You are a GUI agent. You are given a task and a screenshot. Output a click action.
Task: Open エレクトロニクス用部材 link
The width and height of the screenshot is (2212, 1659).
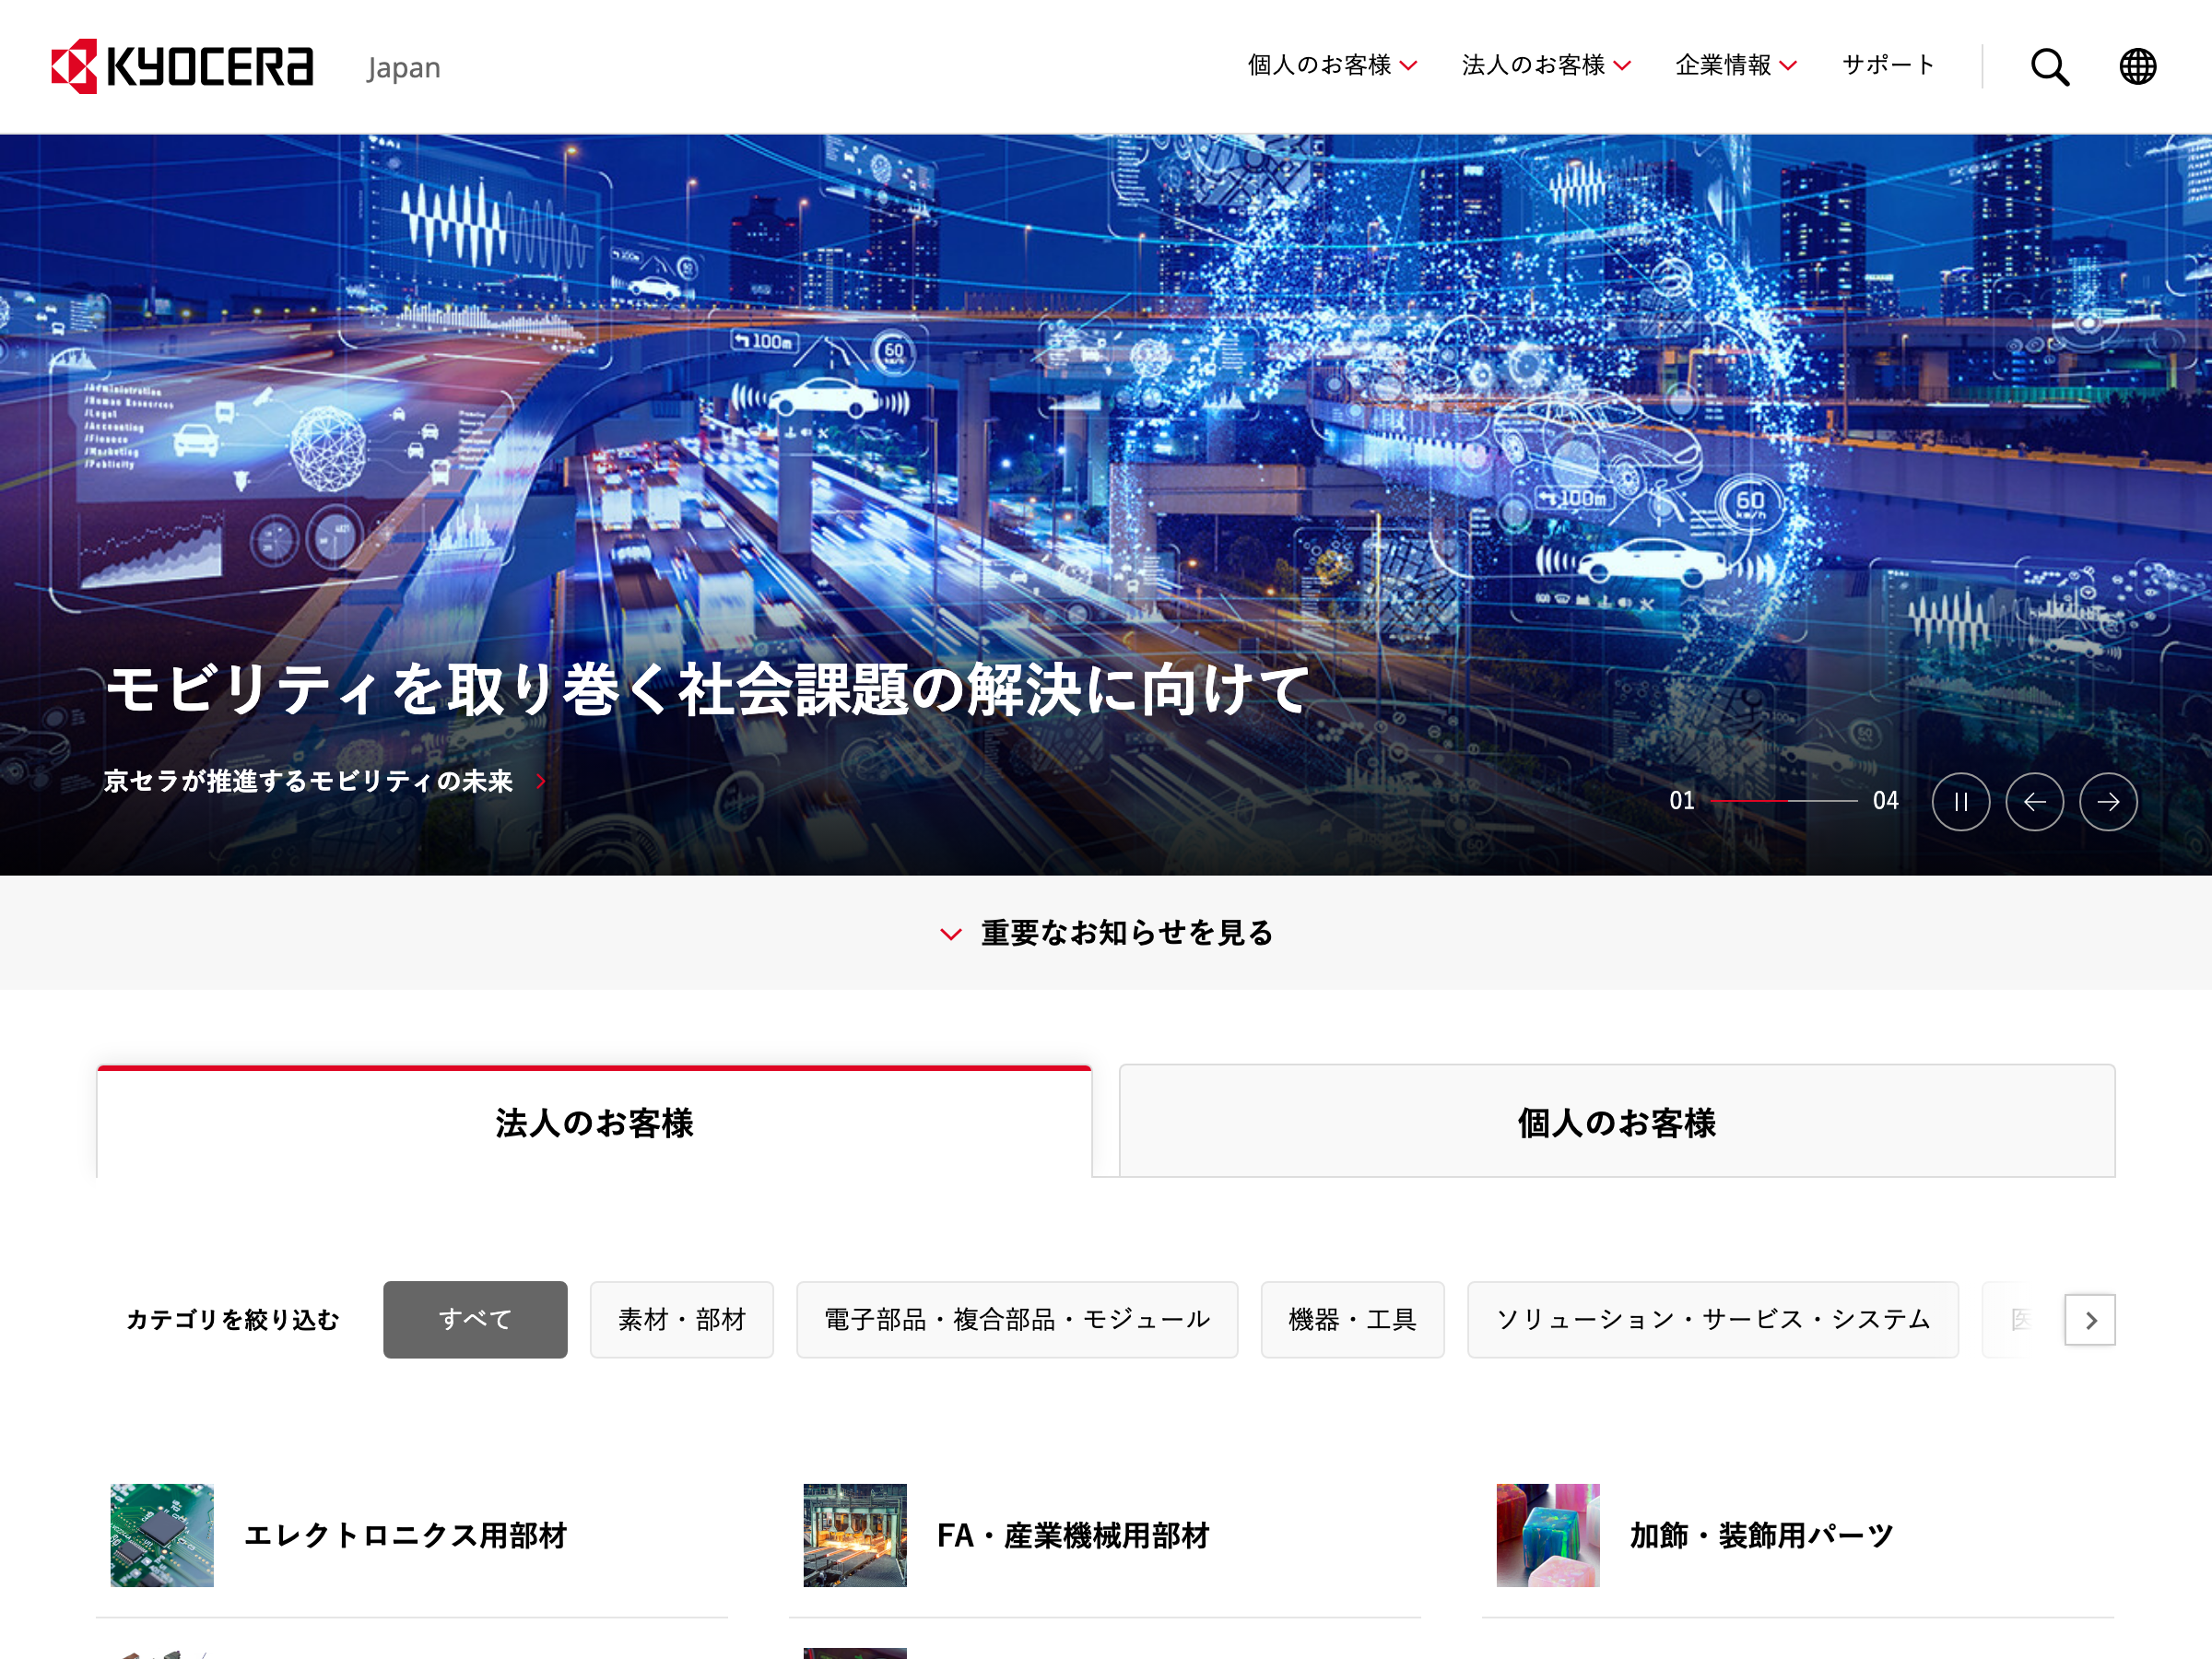coord(406,1535)
